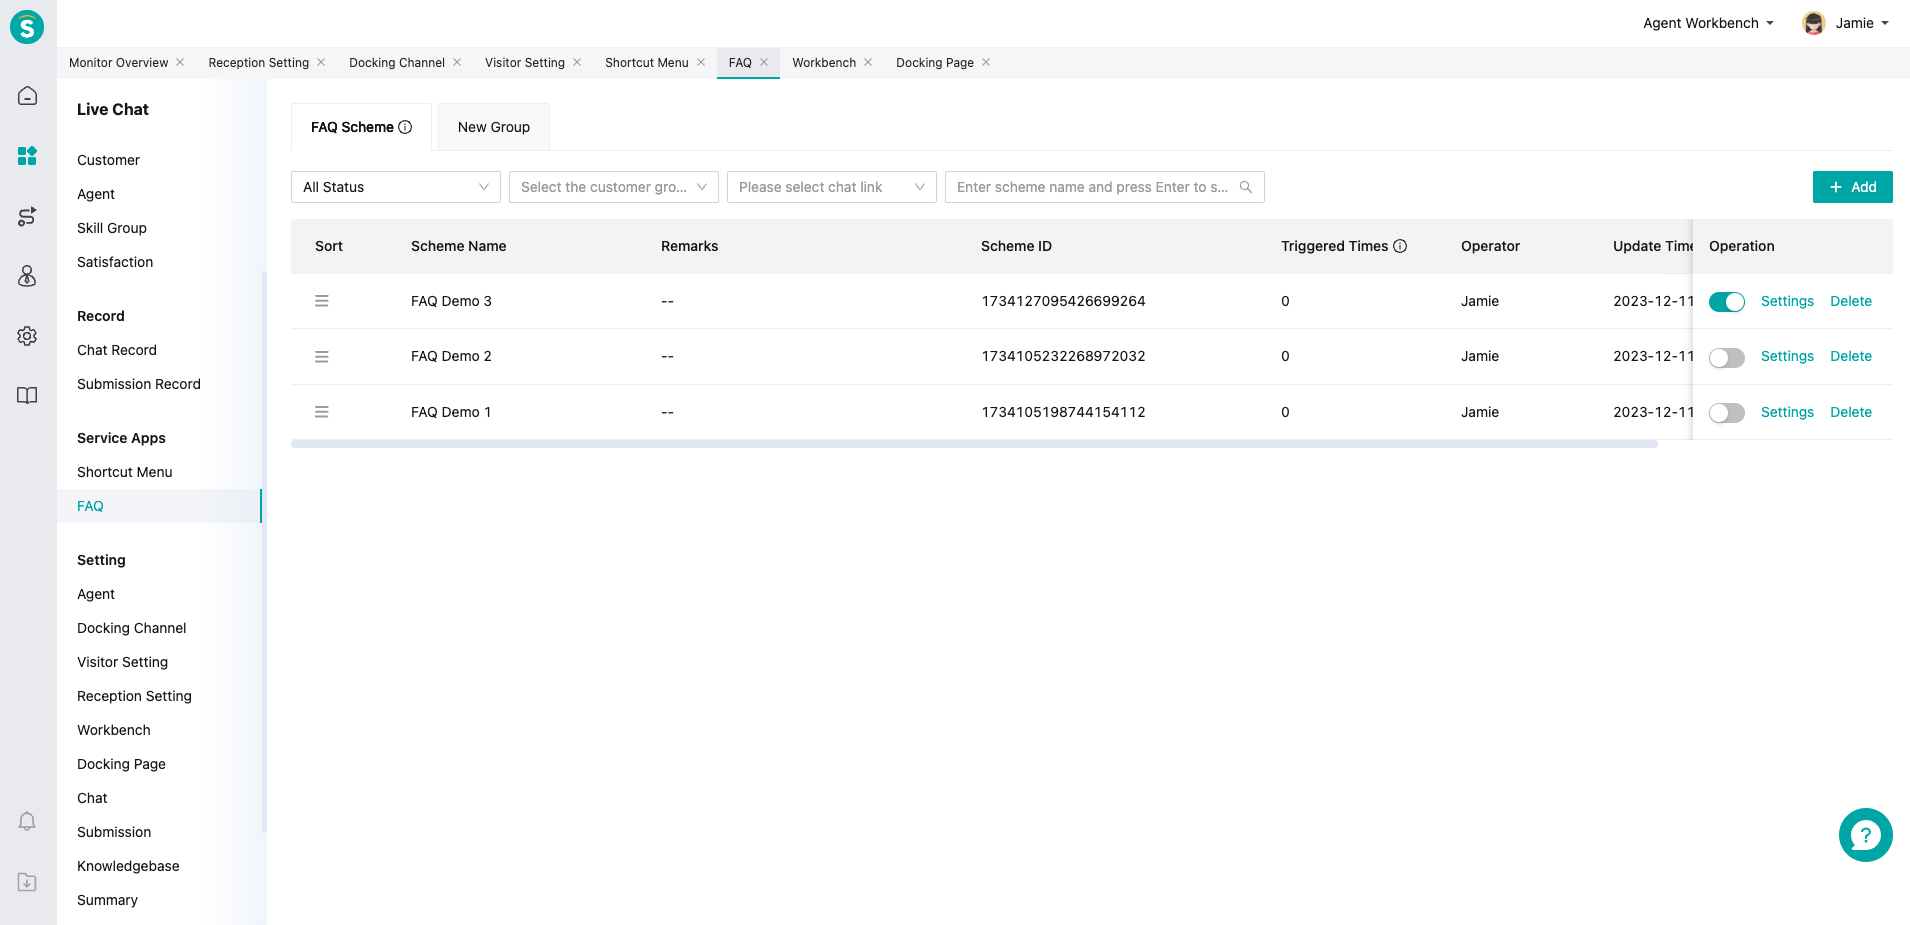This screenshot has height=925, width=1910.
Task: Close the Workbench tab
Action: (x=868, y=62)
